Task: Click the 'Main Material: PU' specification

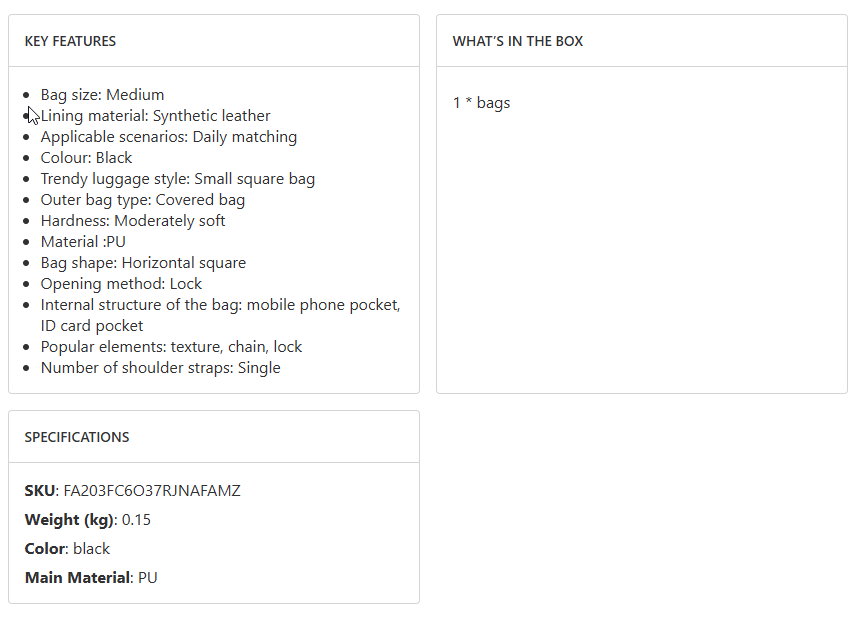Action: pyautogui.click(x=91, y=578)
